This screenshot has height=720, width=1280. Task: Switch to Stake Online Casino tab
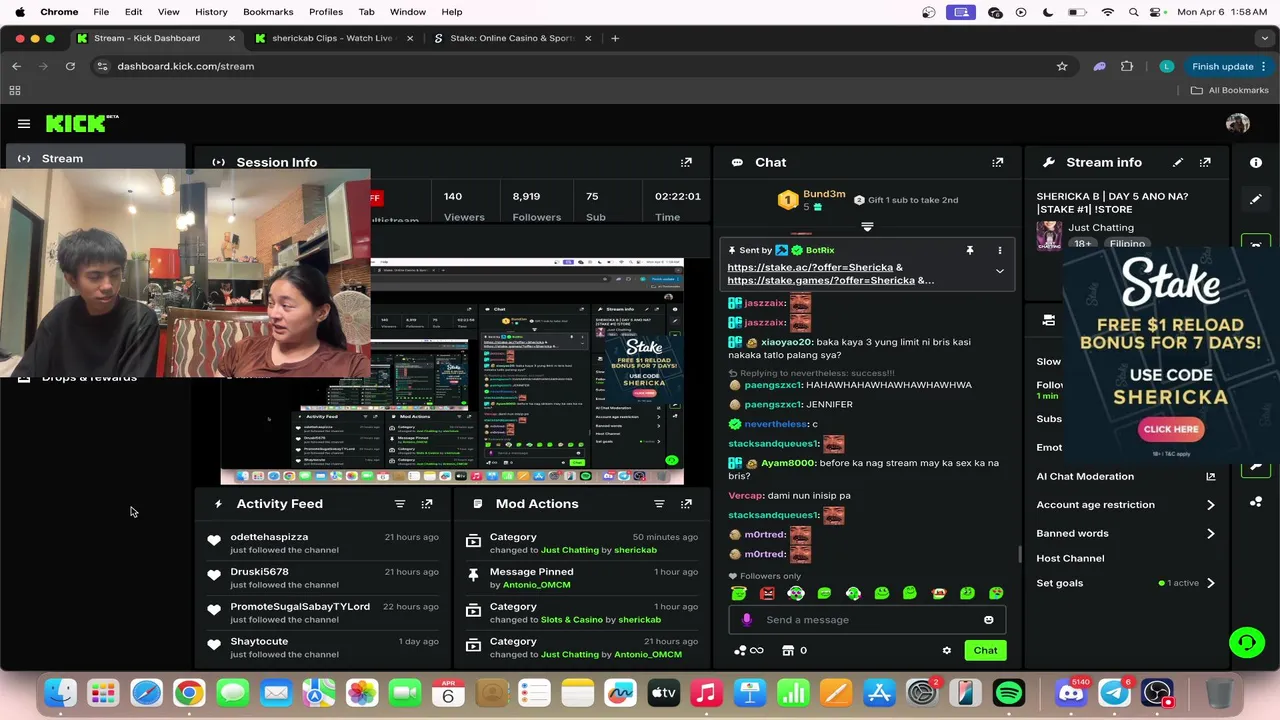(x=512, y=38)
